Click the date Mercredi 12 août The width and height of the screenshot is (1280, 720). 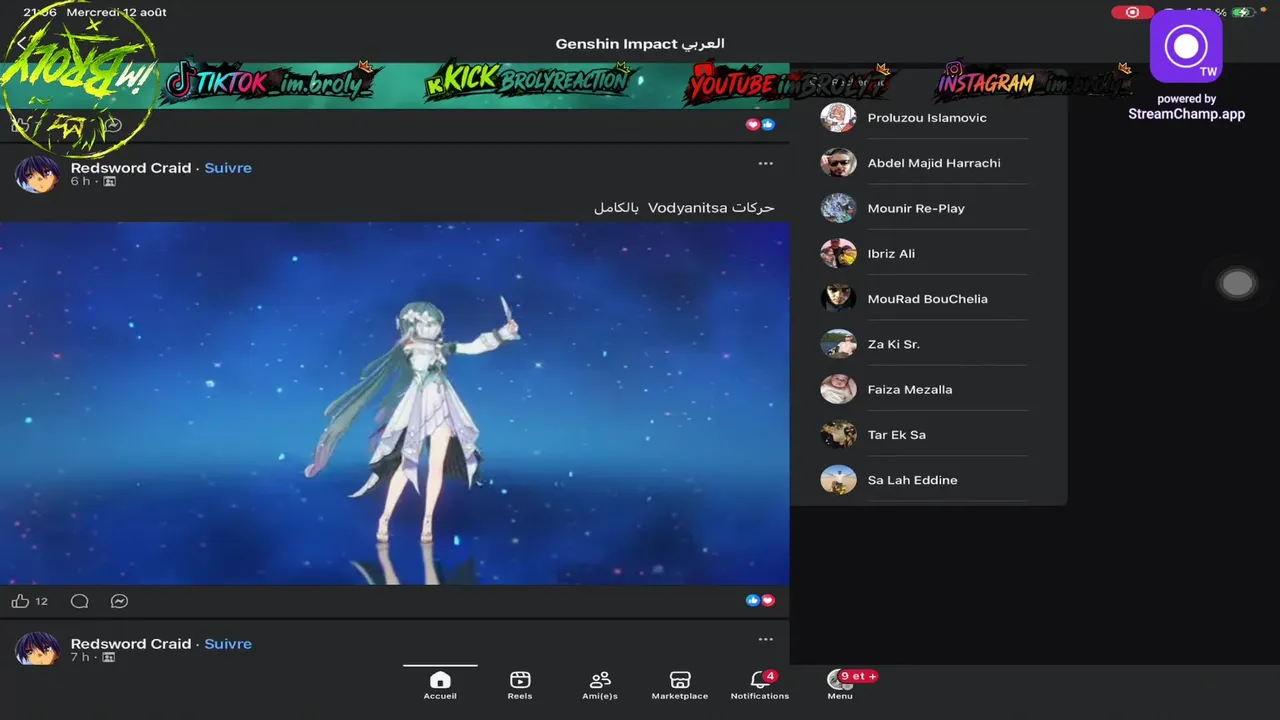click(x=116, y=12)
